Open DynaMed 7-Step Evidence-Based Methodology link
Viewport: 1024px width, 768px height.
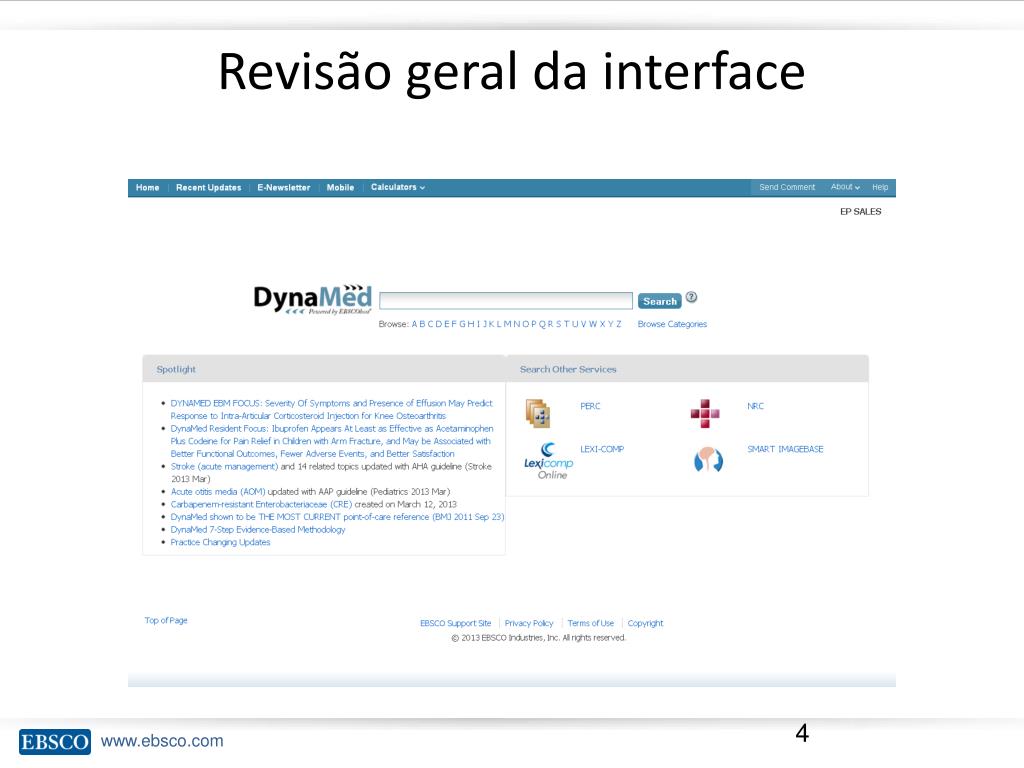point(258,530)
